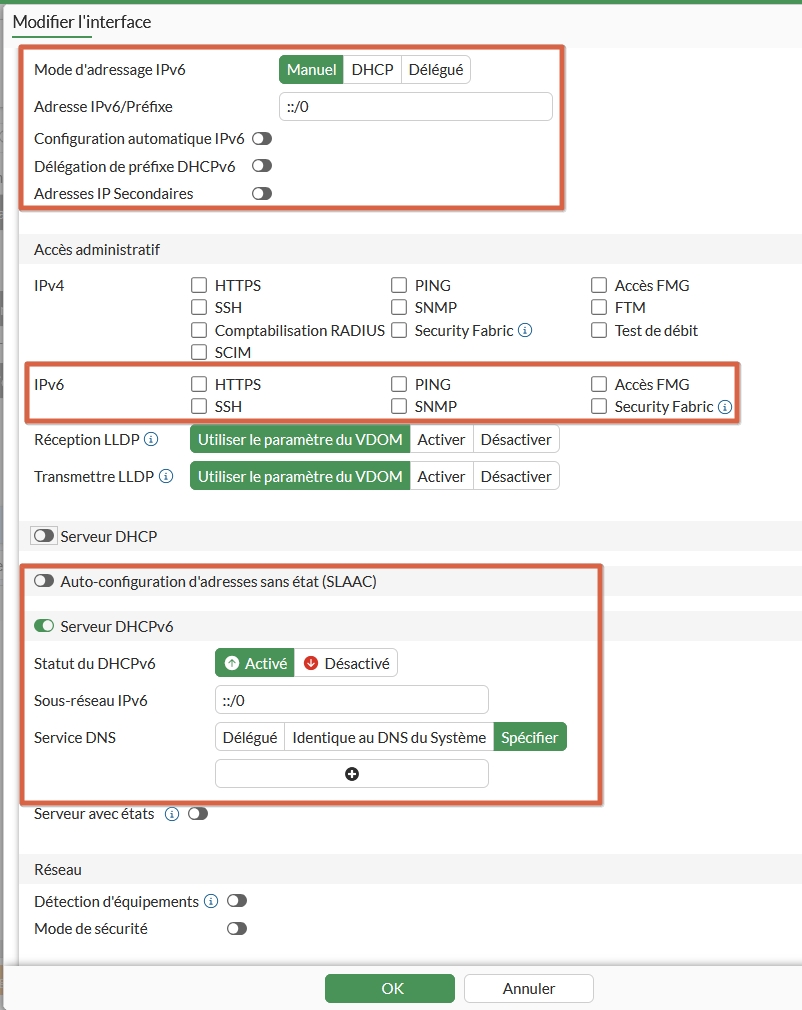Open the Détection d'équipements info icon
The width and height of the screenshot is (802, 1010).
pos(209,900)
